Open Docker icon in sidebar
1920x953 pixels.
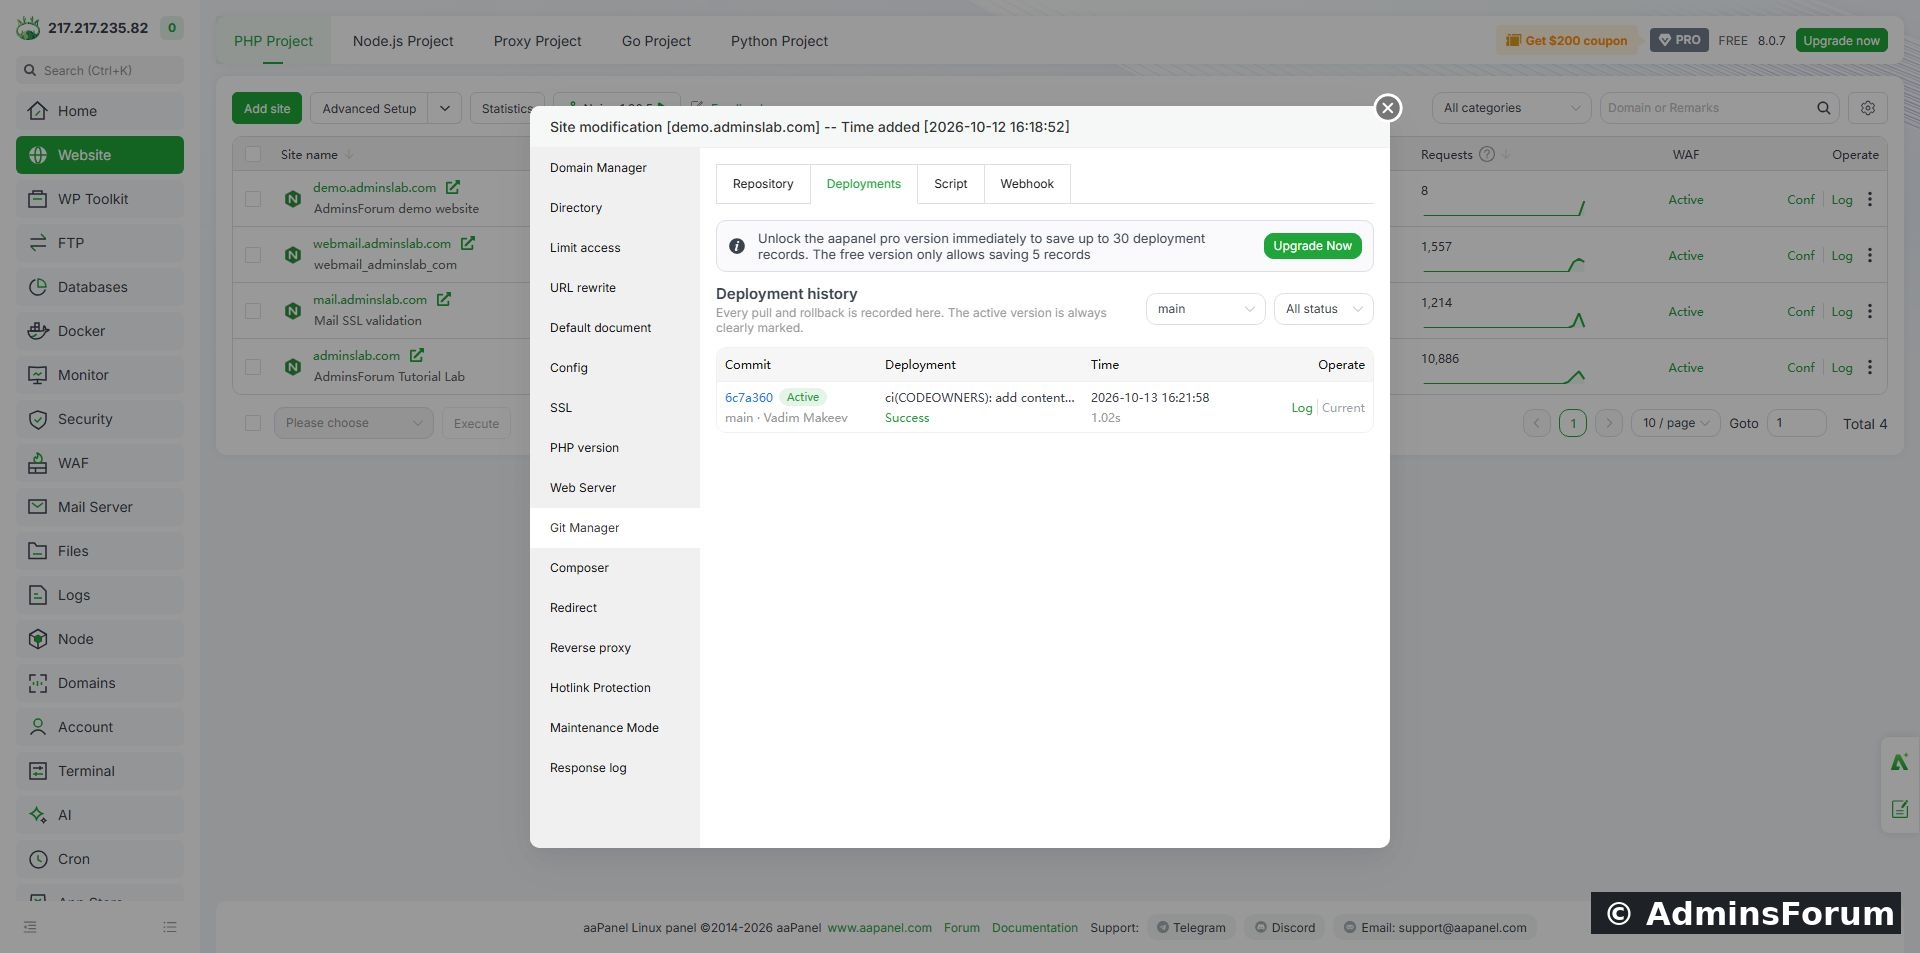[37, 331]
